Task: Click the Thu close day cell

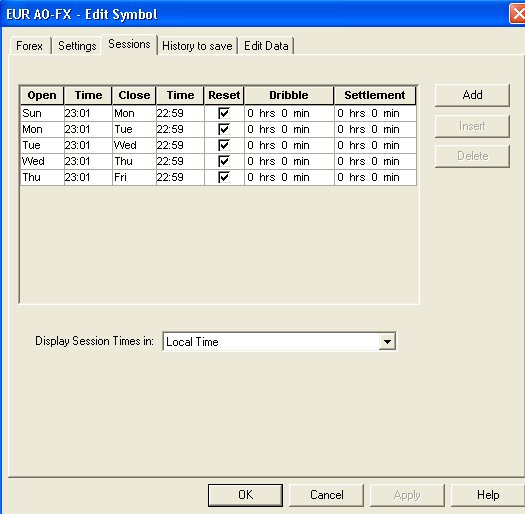Action: click(x=134, y=161)
